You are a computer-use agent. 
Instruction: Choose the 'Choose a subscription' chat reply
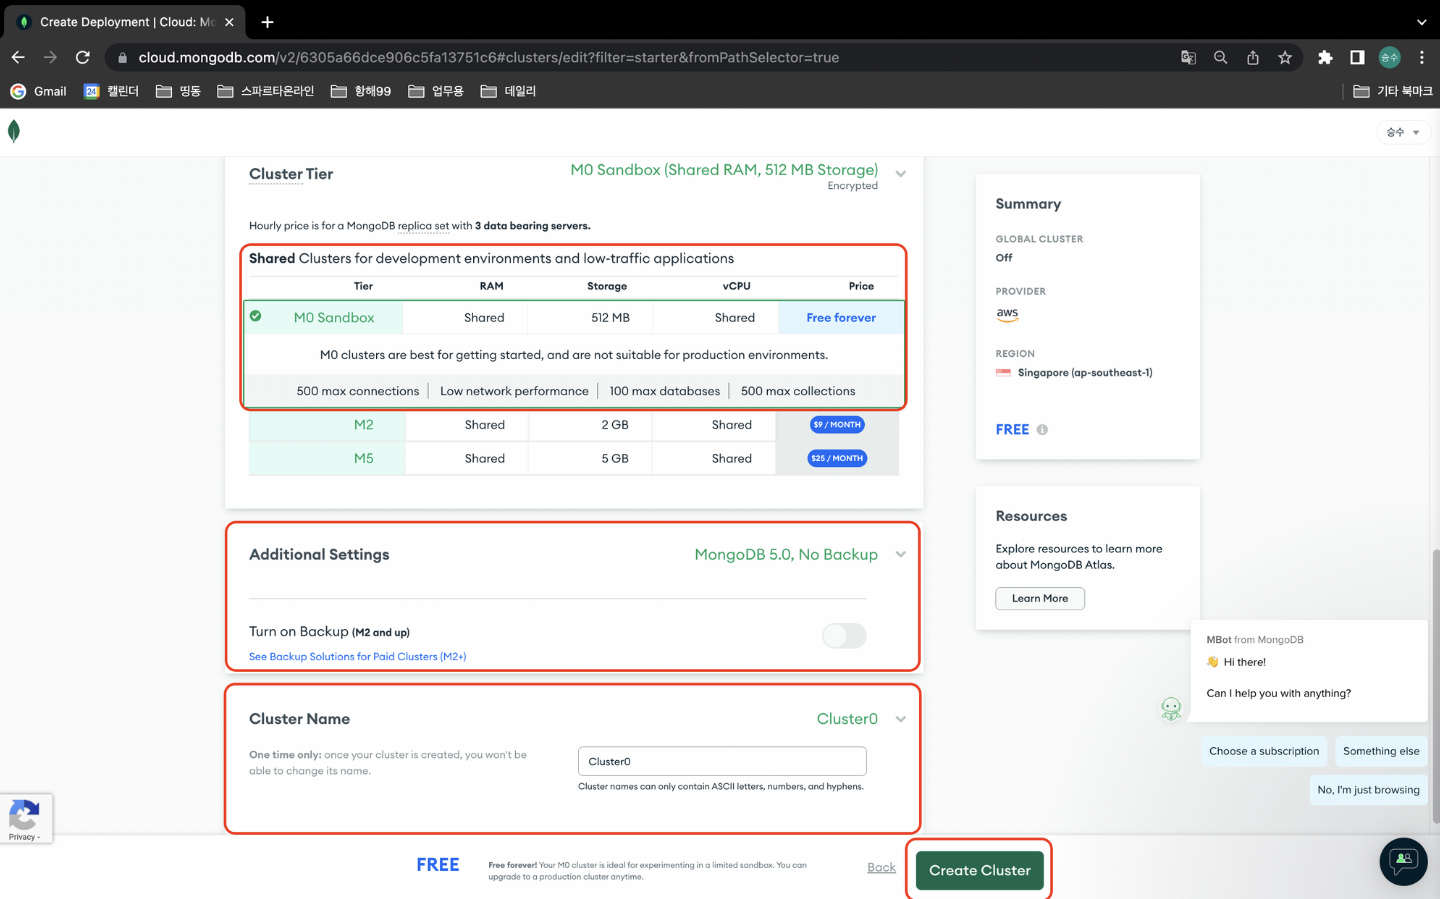[1264, 751]
